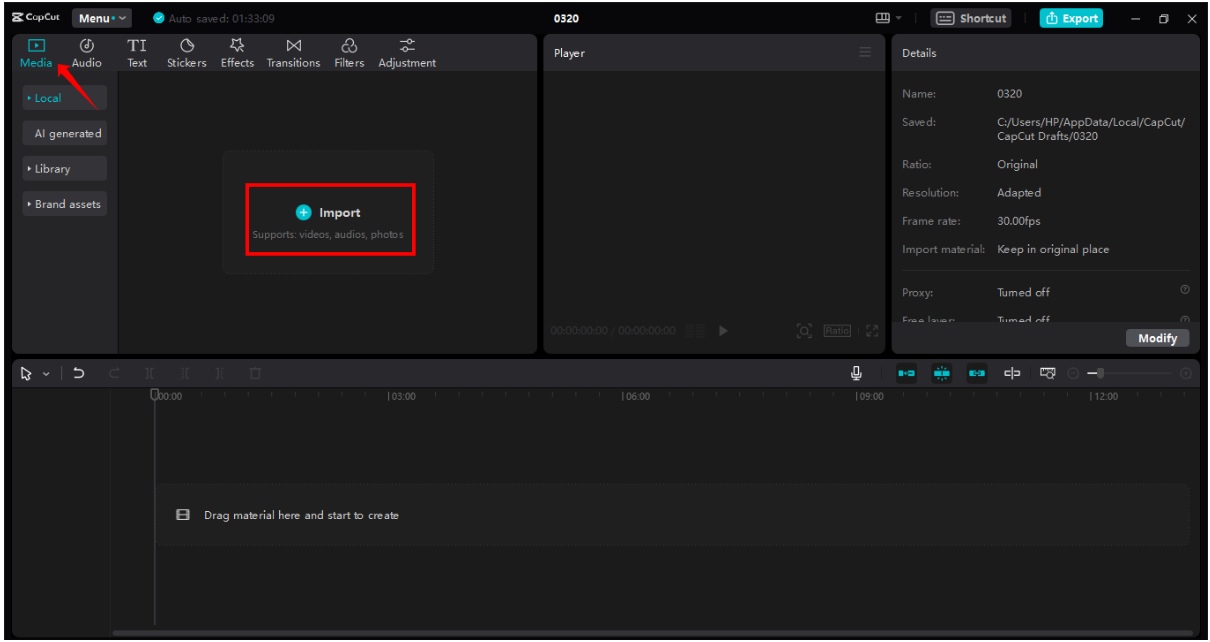
Task: Open the player Ratio options
Action: (x=837, y=330)
